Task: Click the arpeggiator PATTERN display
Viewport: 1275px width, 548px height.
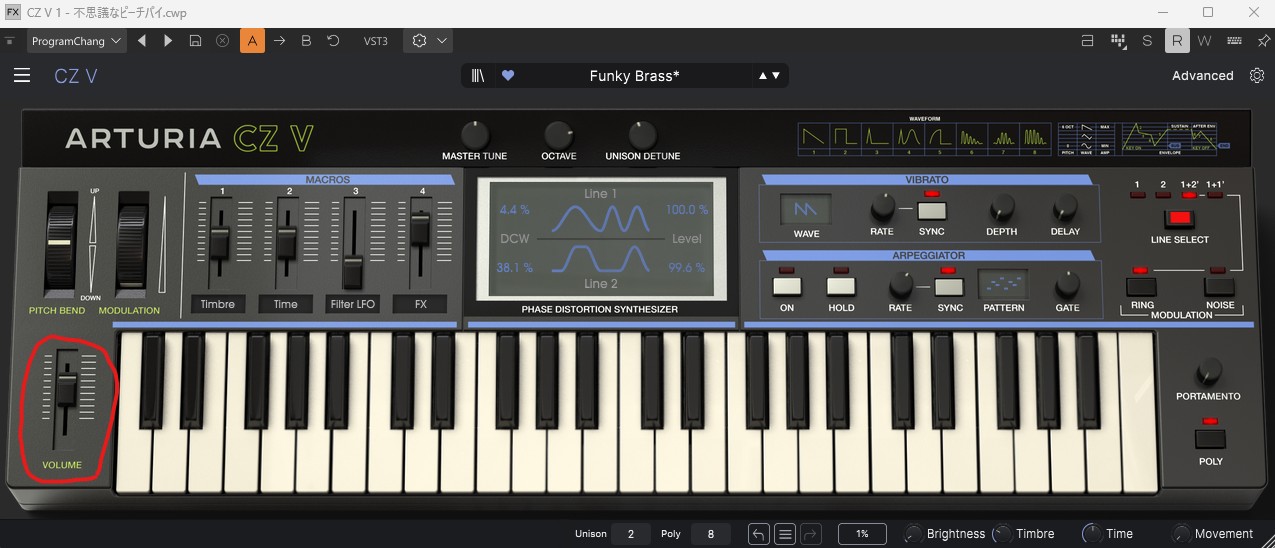Action: (1003, 285)
